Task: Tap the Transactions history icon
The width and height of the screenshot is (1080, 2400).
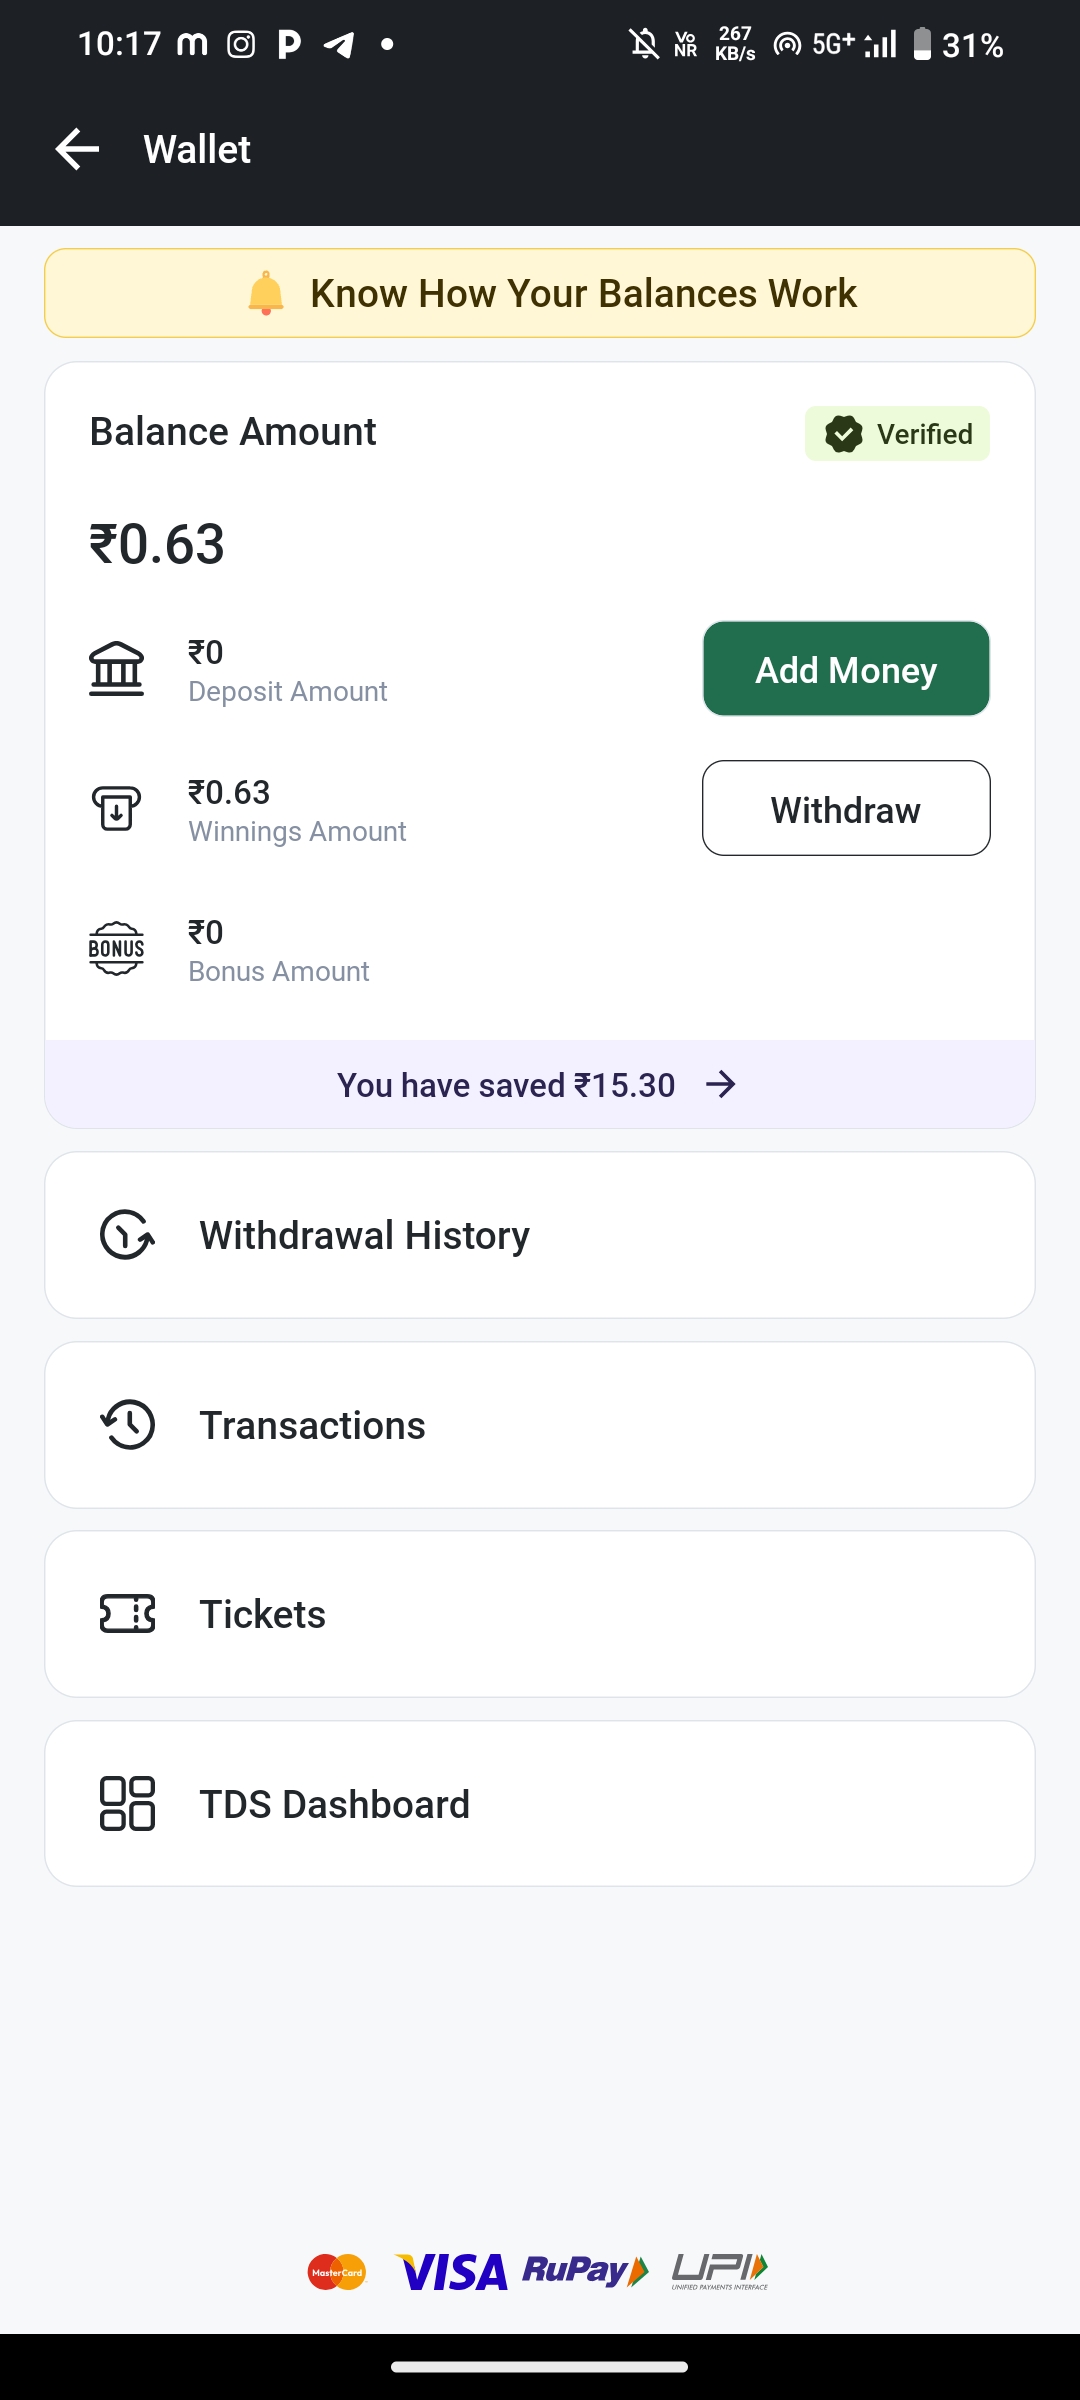Action: (x=127, y=1425)
